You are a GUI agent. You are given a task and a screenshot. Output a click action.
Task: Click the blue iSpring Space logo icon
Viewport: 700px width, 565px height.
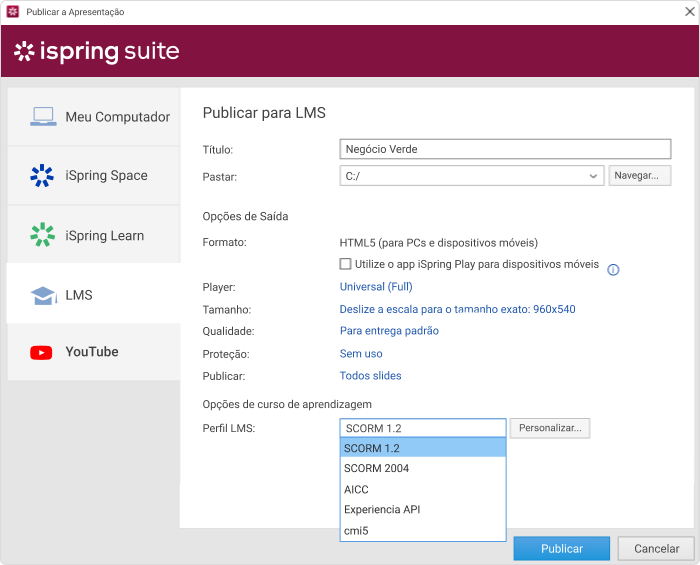click(x=42, y=175)
